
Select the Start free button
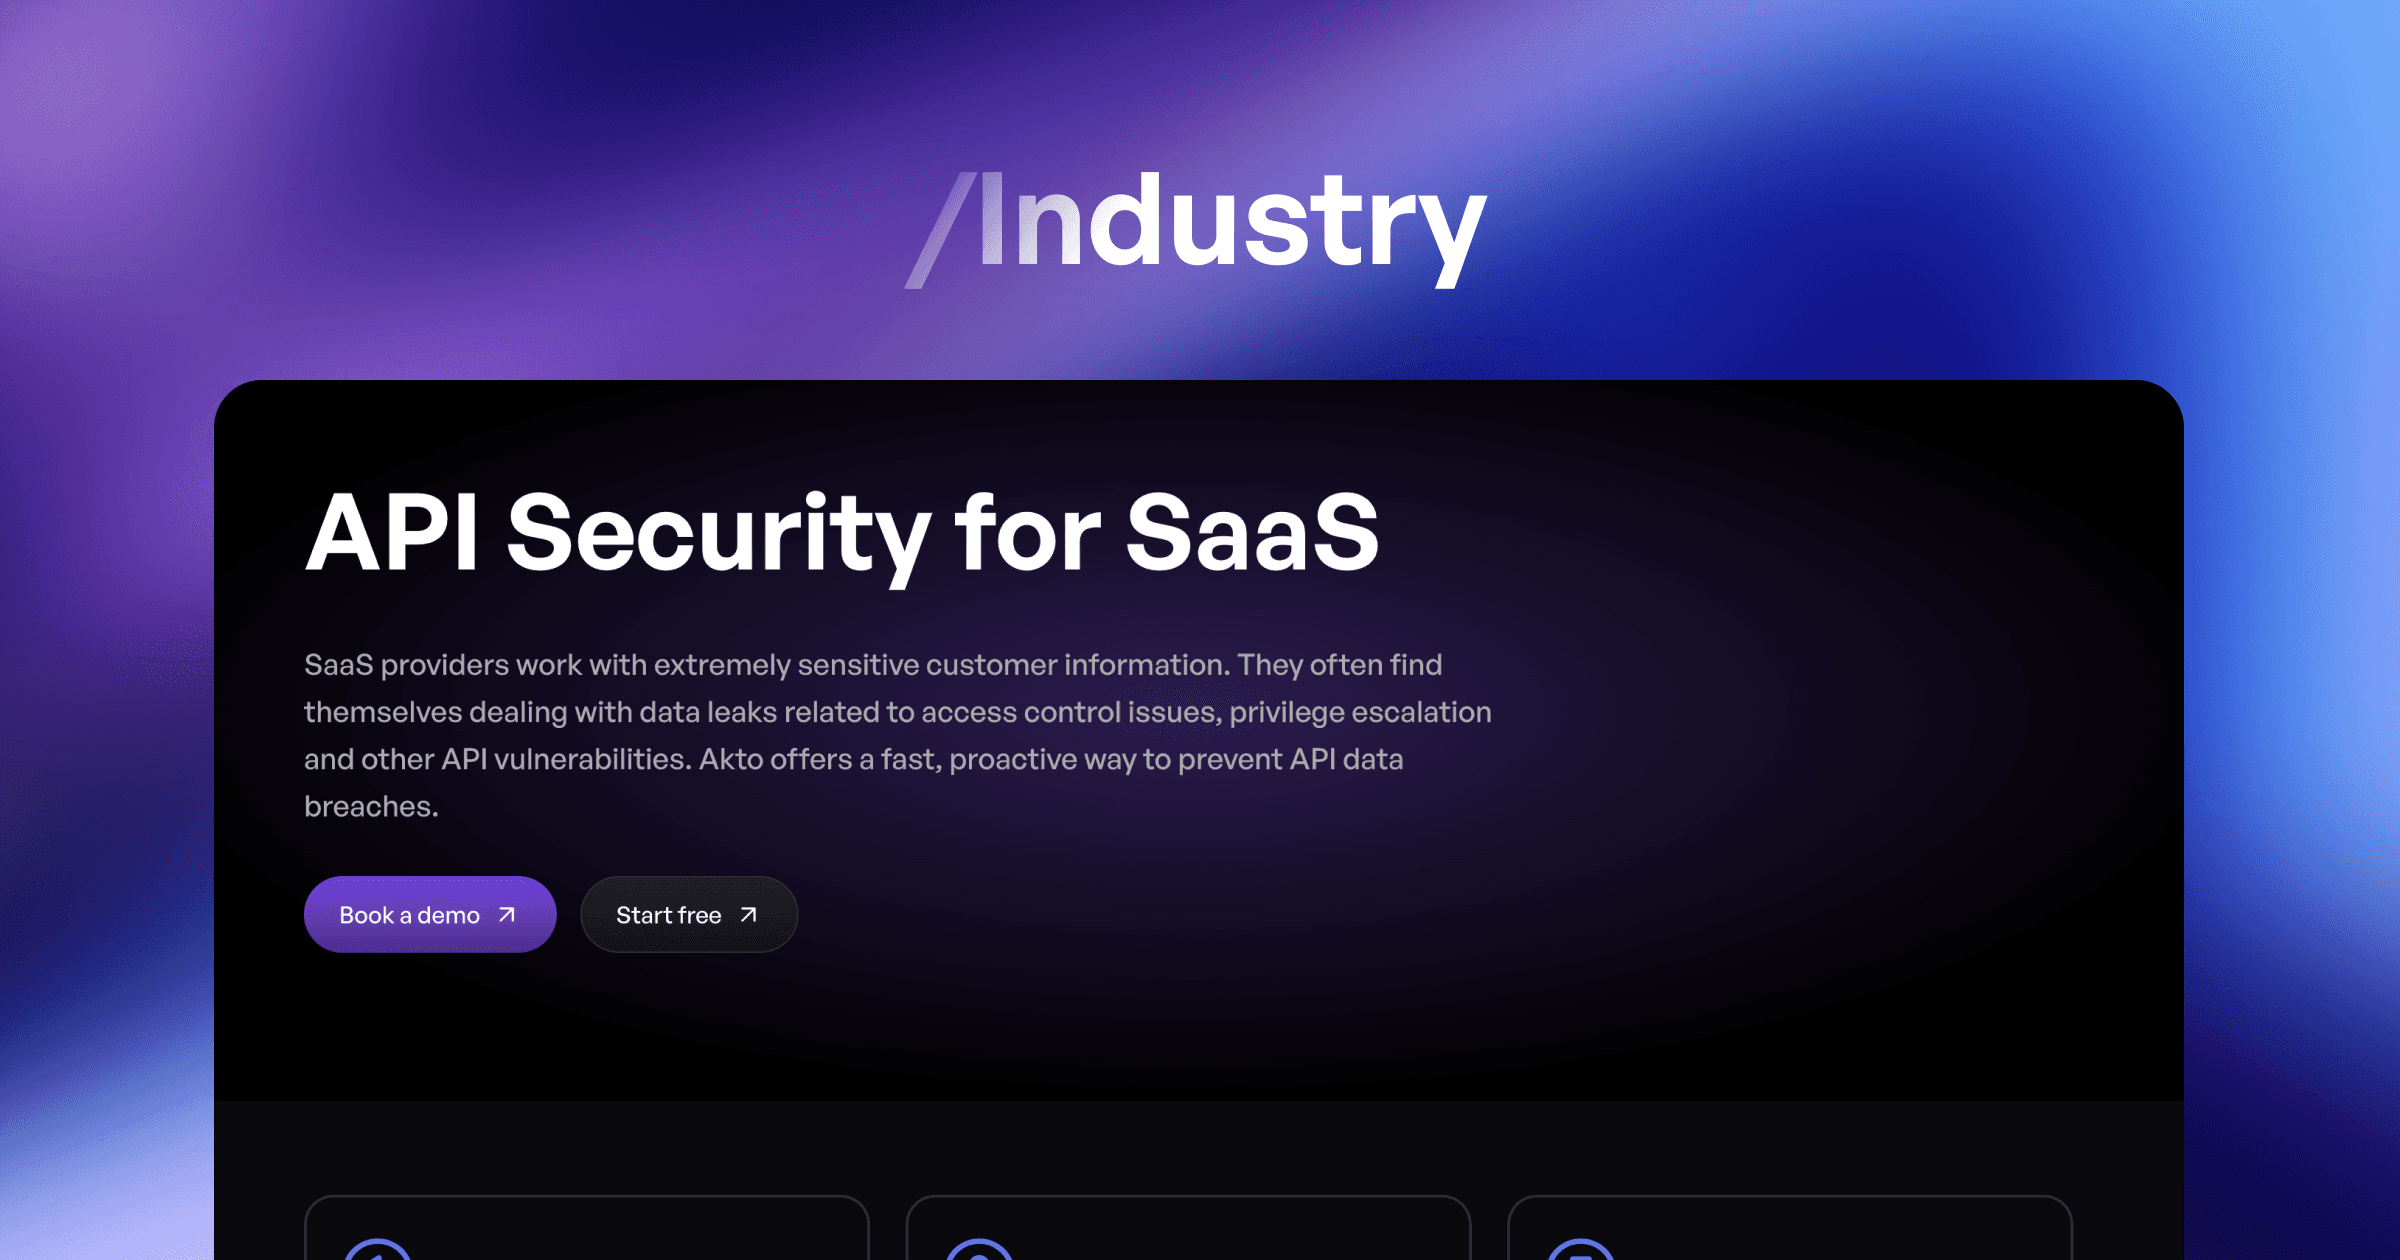point(688,914)
